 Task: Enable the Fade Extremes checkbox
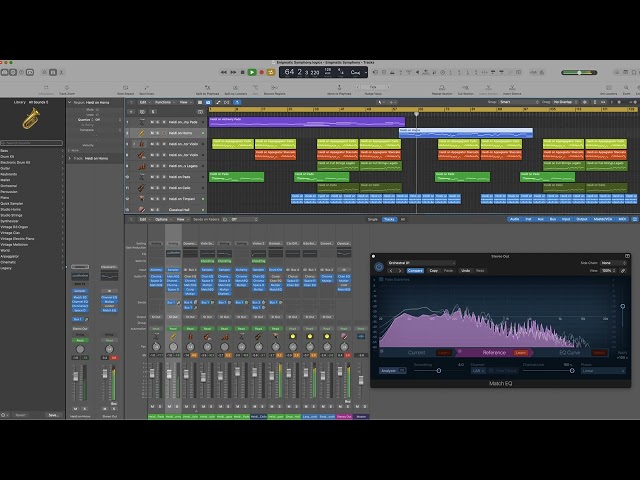(x=381, y=280)
